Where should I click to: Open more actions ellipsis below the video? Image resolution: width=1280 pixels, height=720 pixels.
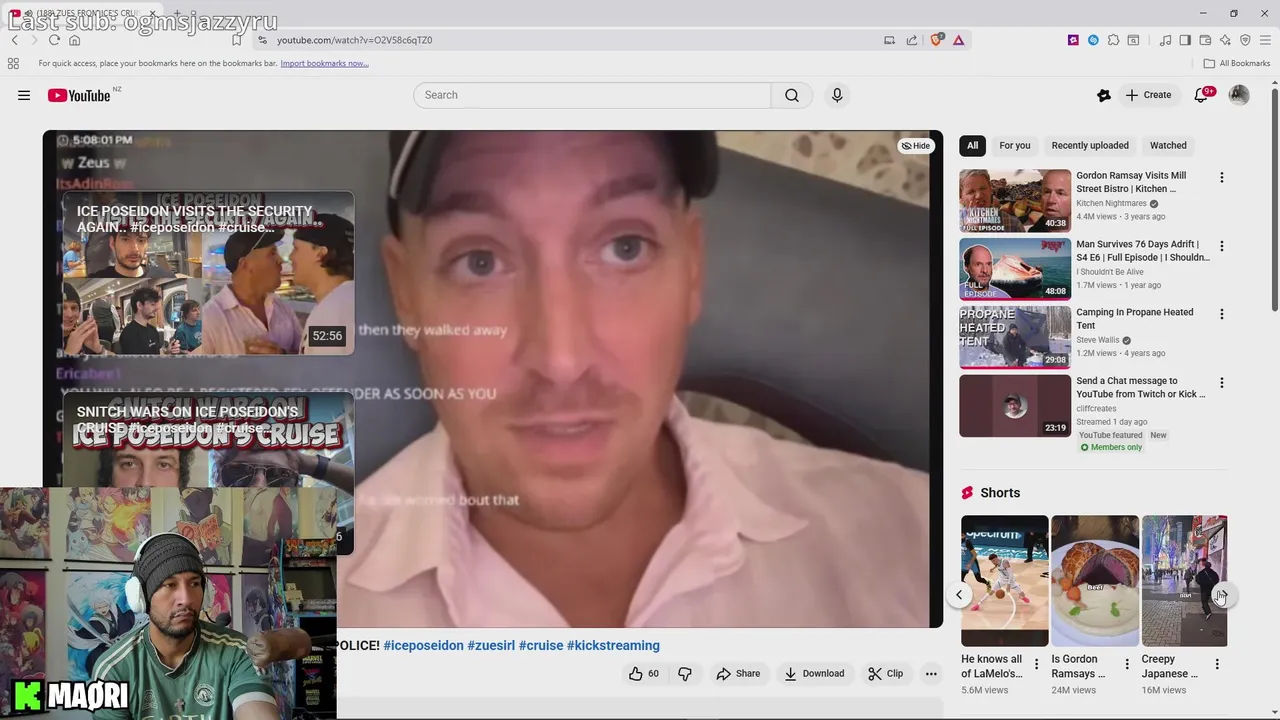coord(931,674)
